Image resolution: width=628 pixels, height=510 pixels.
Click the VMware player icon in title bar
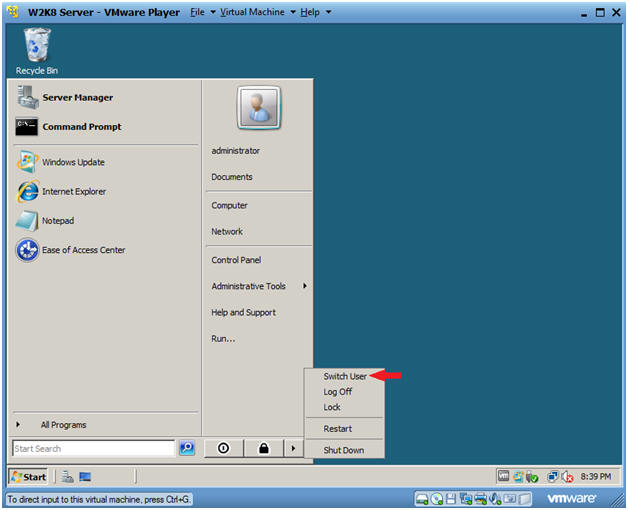[13, 12]
